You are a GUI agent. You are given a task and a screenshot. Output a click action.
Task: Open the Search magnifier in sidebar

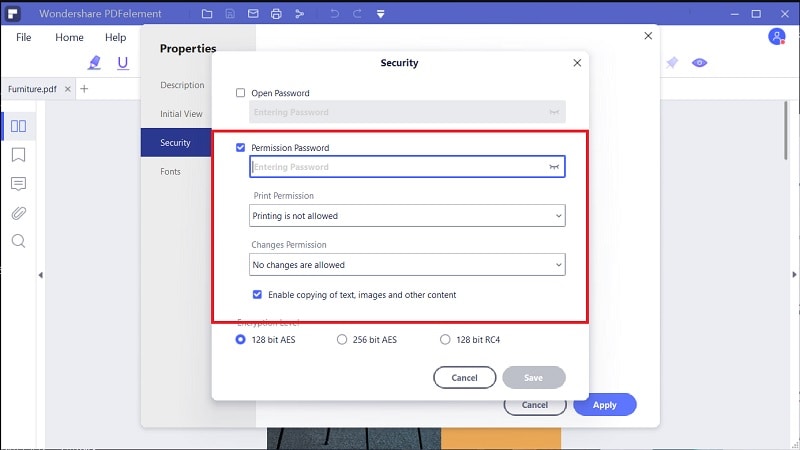click(18, 241)
